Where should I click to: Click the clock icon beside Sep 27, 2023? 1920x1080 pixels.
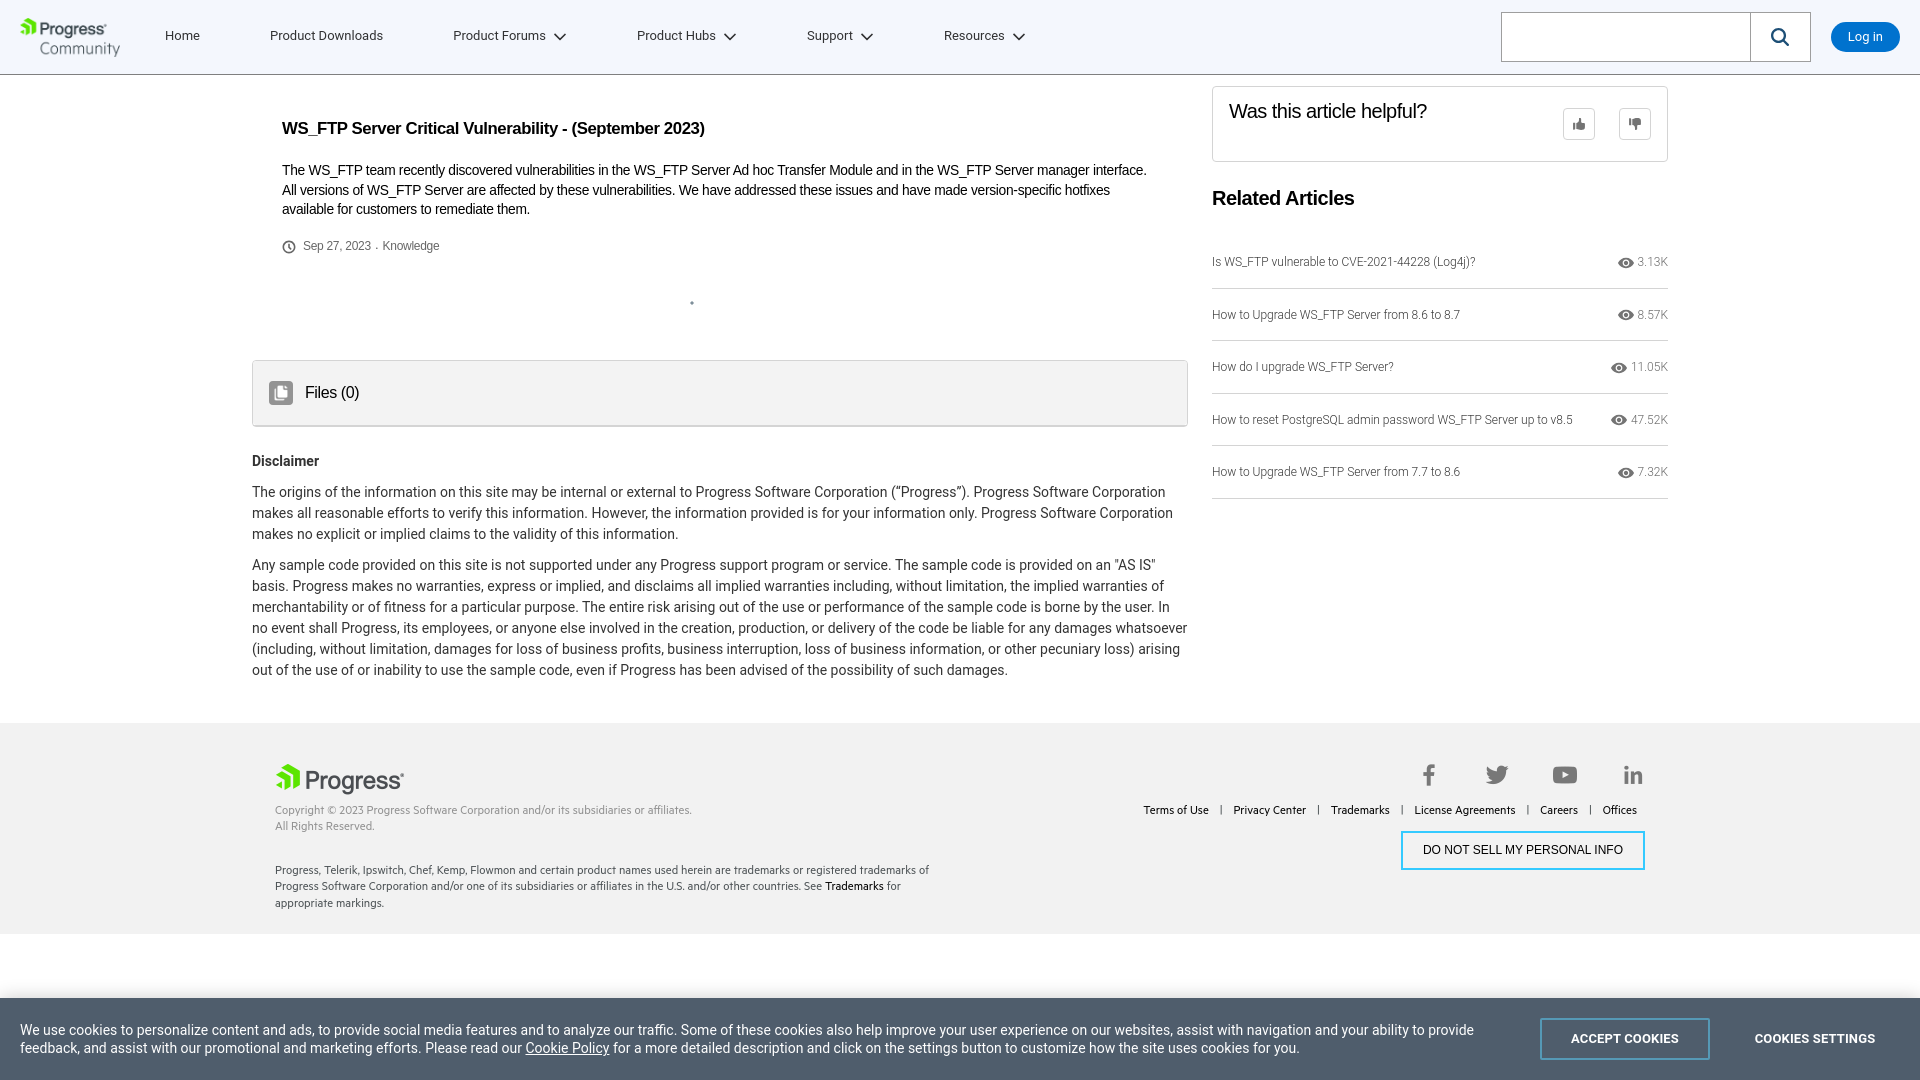click(289, 247)
